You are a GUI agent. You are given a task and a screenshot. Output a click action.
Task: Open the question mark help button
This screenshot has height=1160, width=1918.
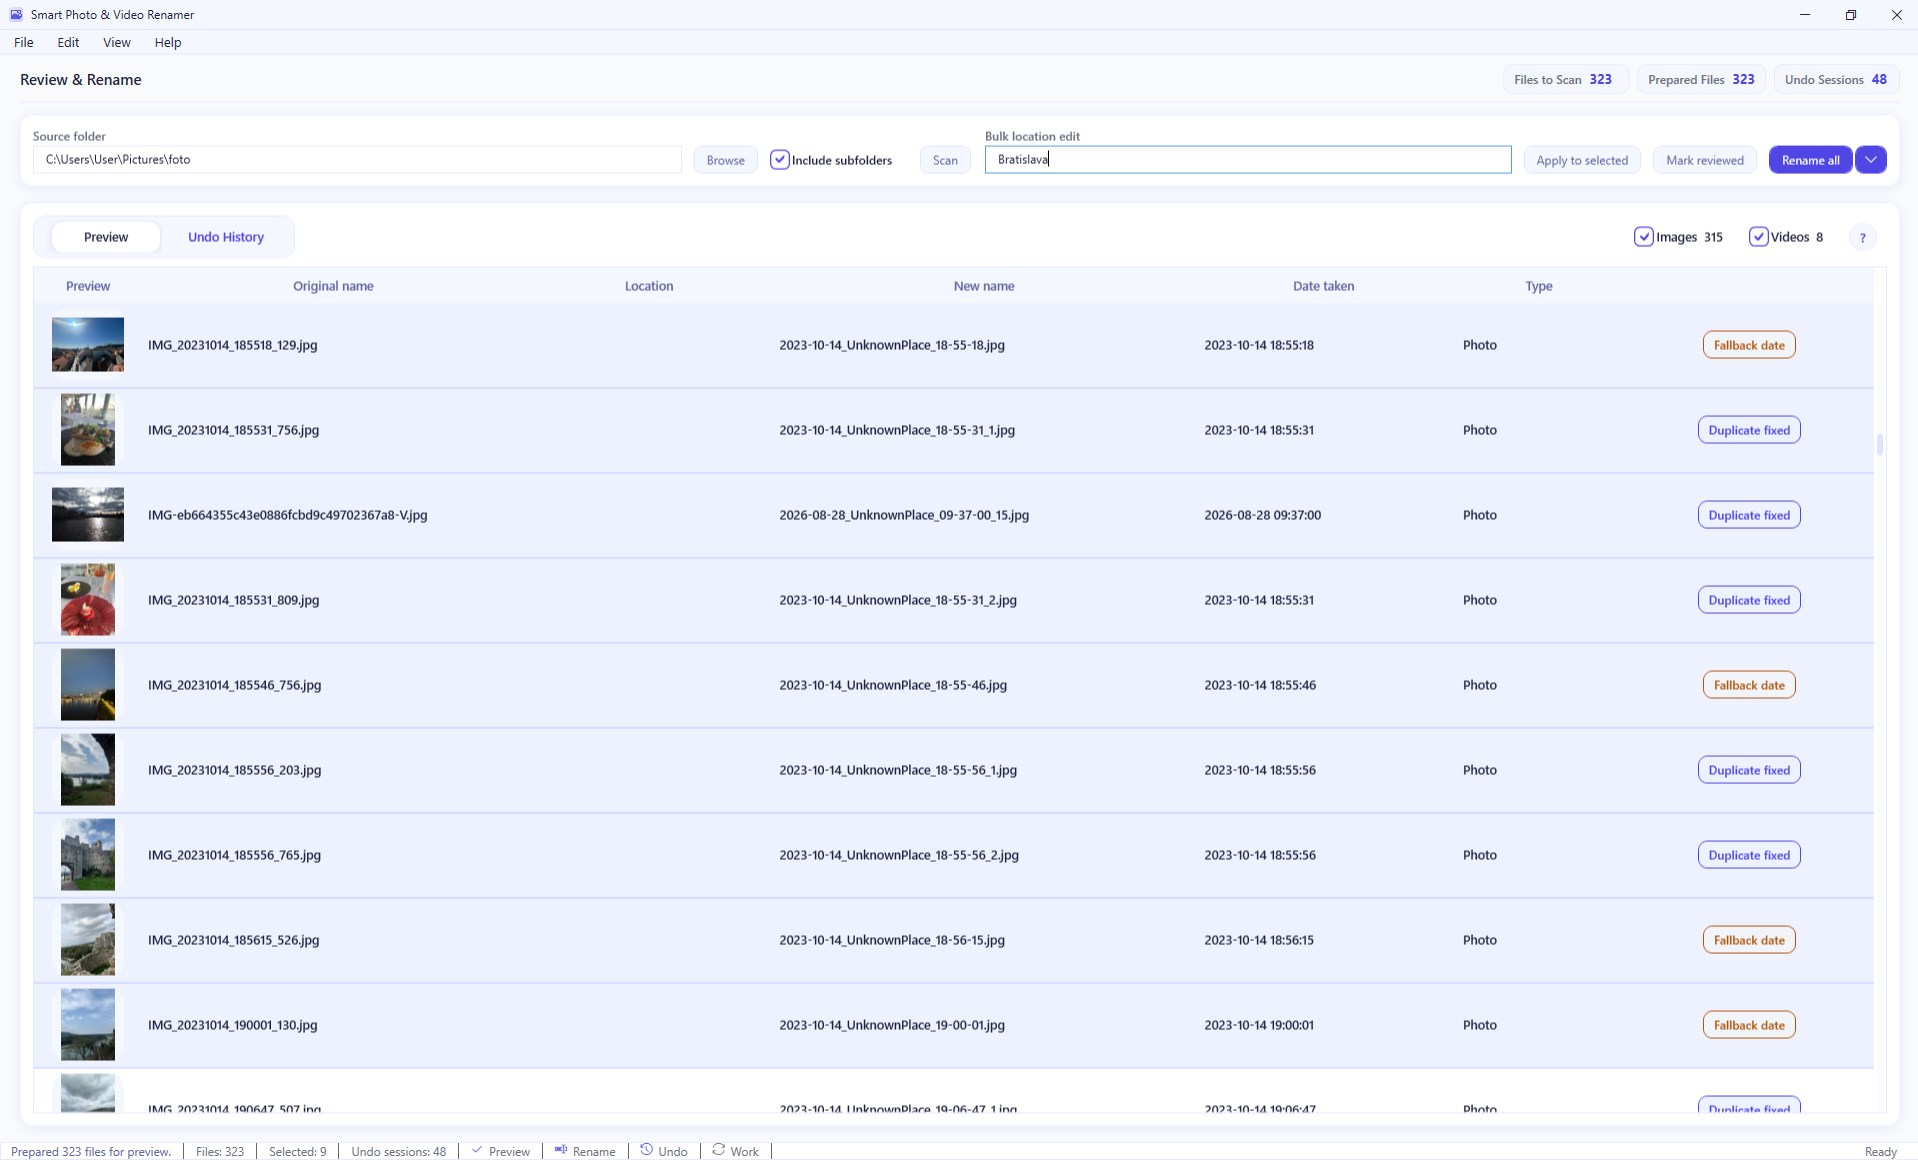1862,237
